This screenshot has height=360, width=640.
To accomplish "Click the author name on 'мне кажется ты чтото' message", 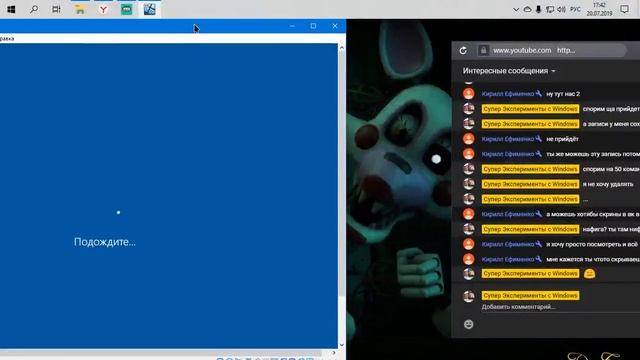I will click(x=508, y=260).
